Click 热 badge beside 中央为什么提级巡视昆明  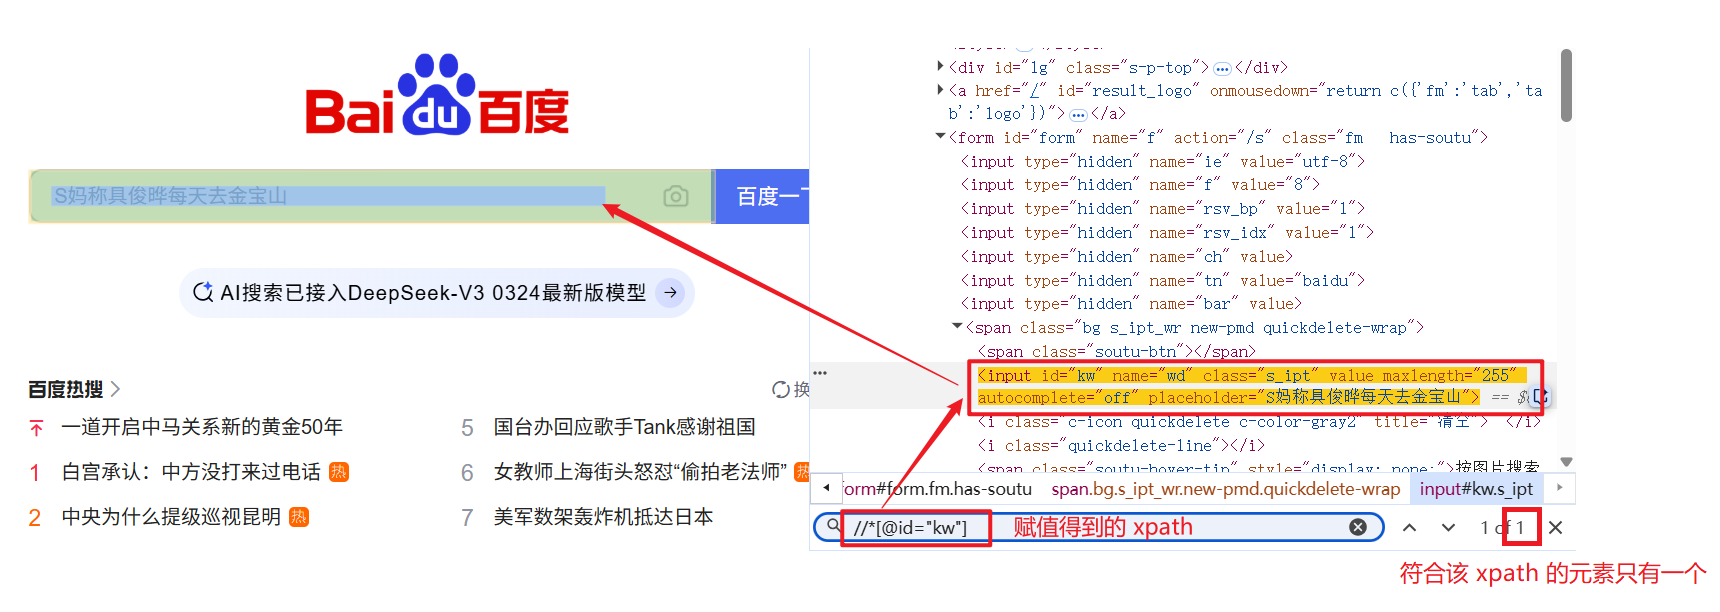pyautogui.click(x=299, y=517)
